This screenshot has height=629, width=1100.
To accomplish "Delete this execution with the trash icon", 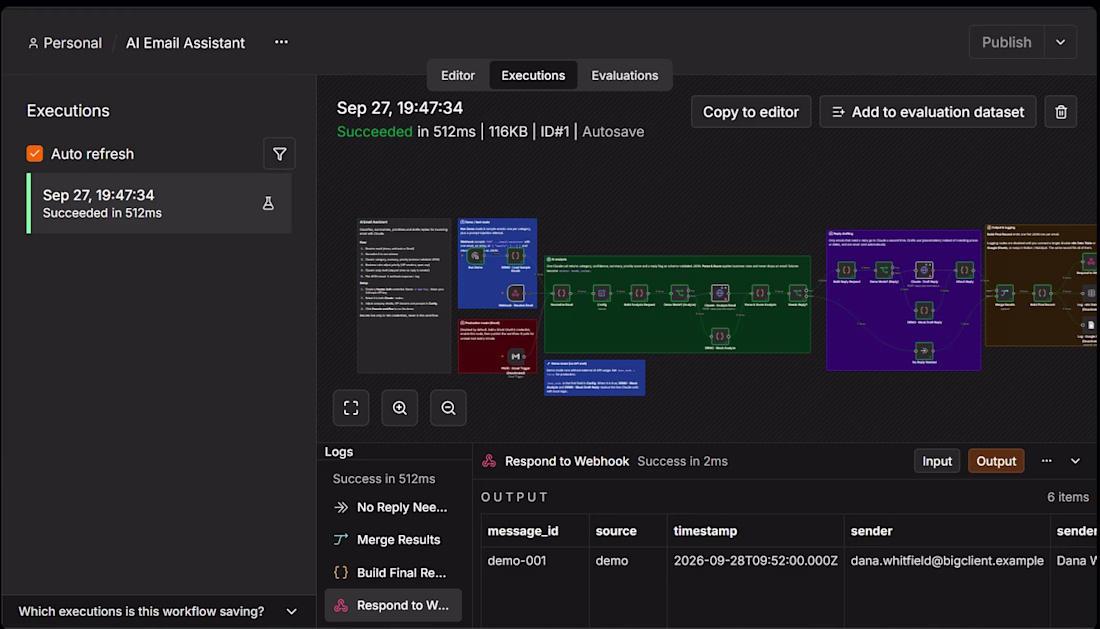I will point(1061,112).
